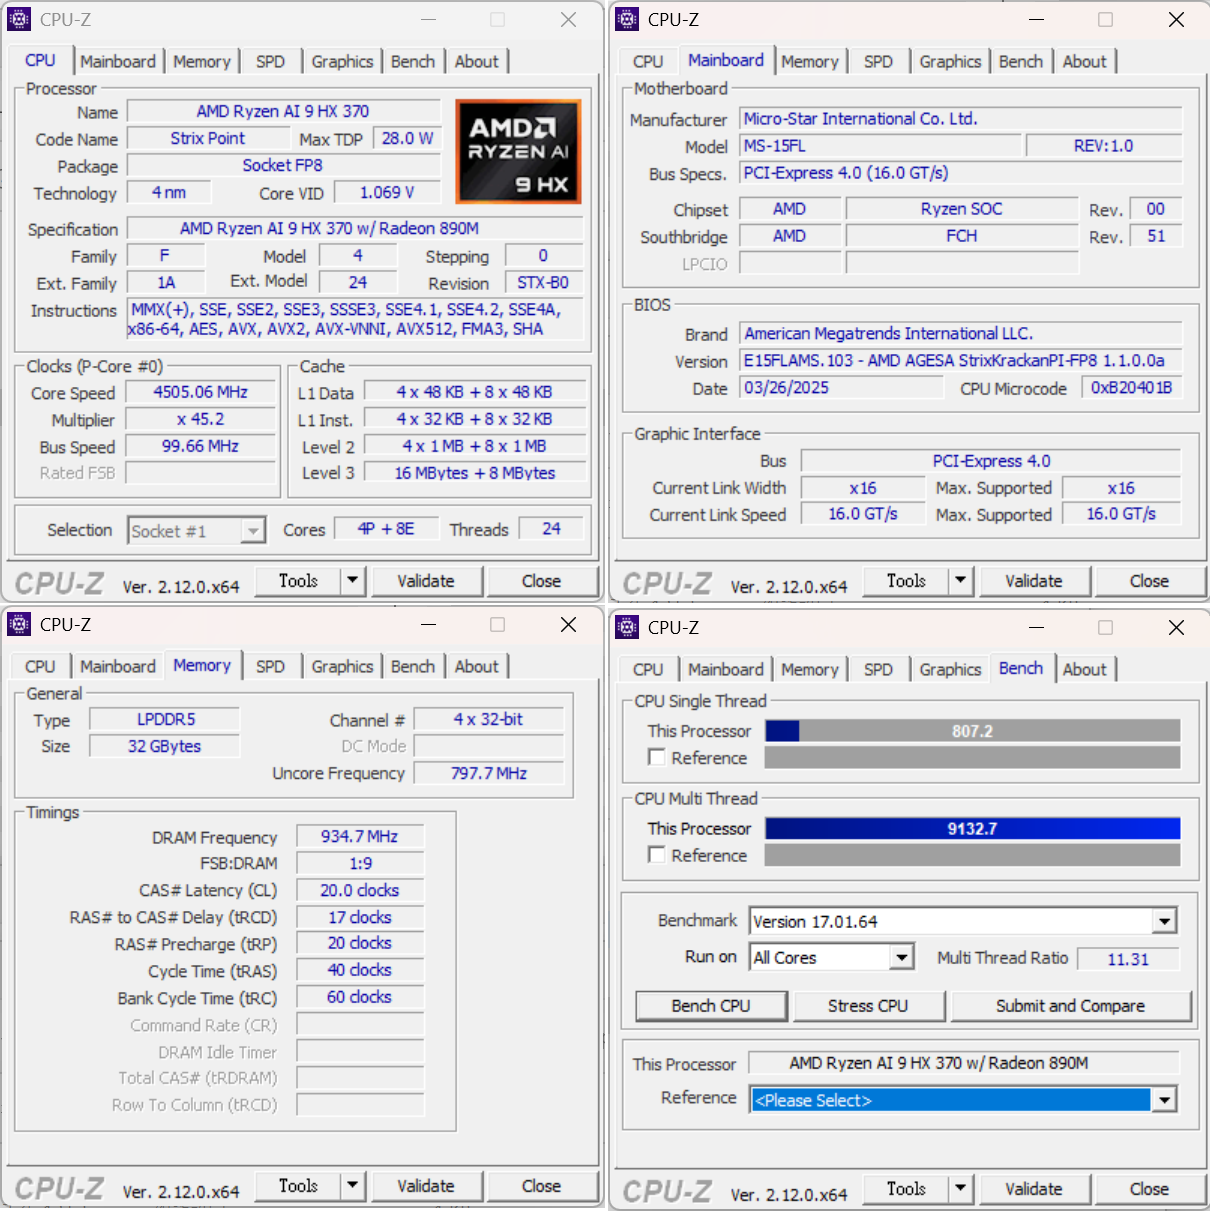Click the processor Name field

(283, 112)
